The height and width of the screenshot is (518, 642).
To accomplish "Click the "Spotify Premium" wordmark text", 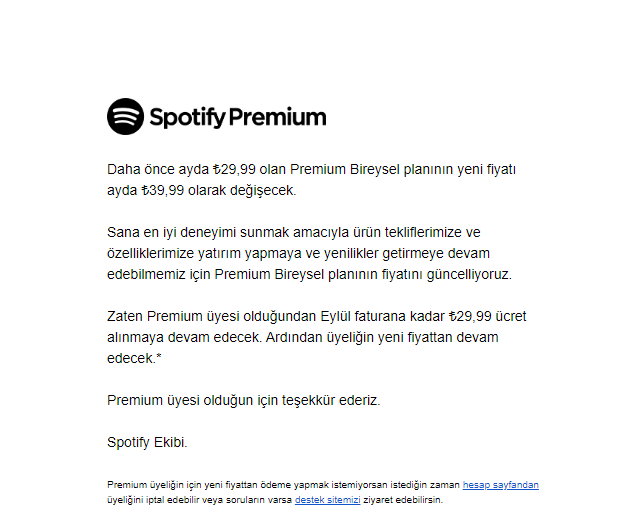I will pos(238,117).
